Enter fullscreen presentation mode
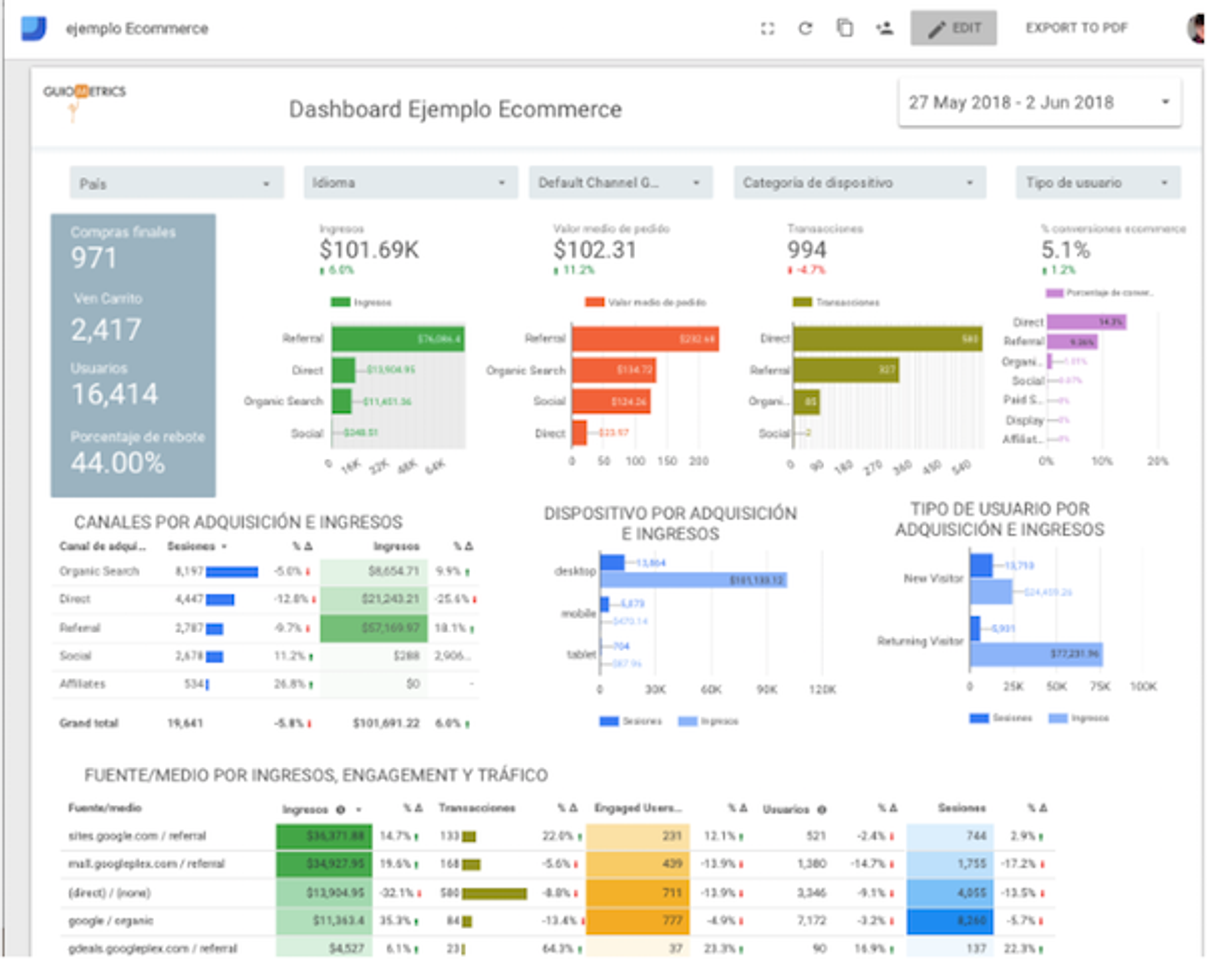Screen dimensions: 1208x960 [x=767, y=28]
